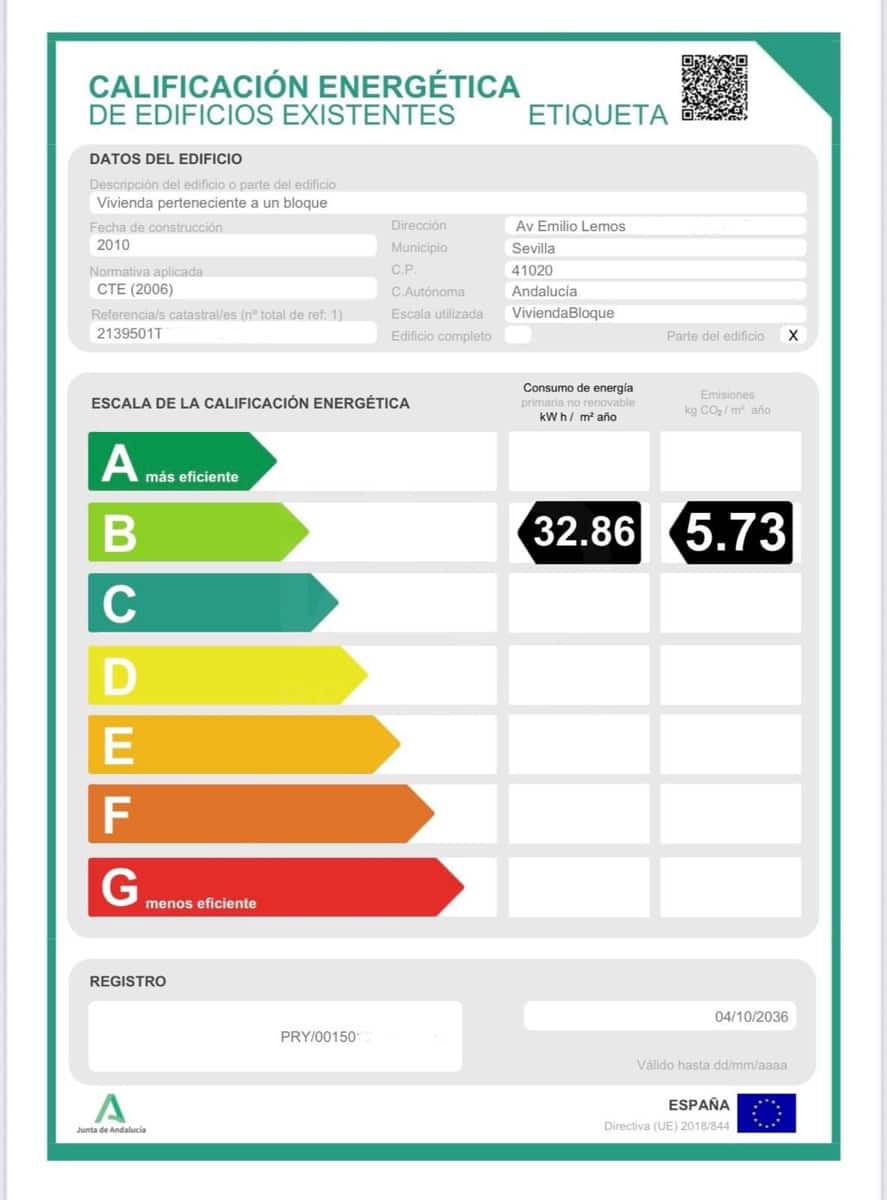Image resolution: width=887 pixels, height=1200 pixels.
Task: Click the DE EDIFICIOS EXISTENTES subtitle
Action: point(272,115)
